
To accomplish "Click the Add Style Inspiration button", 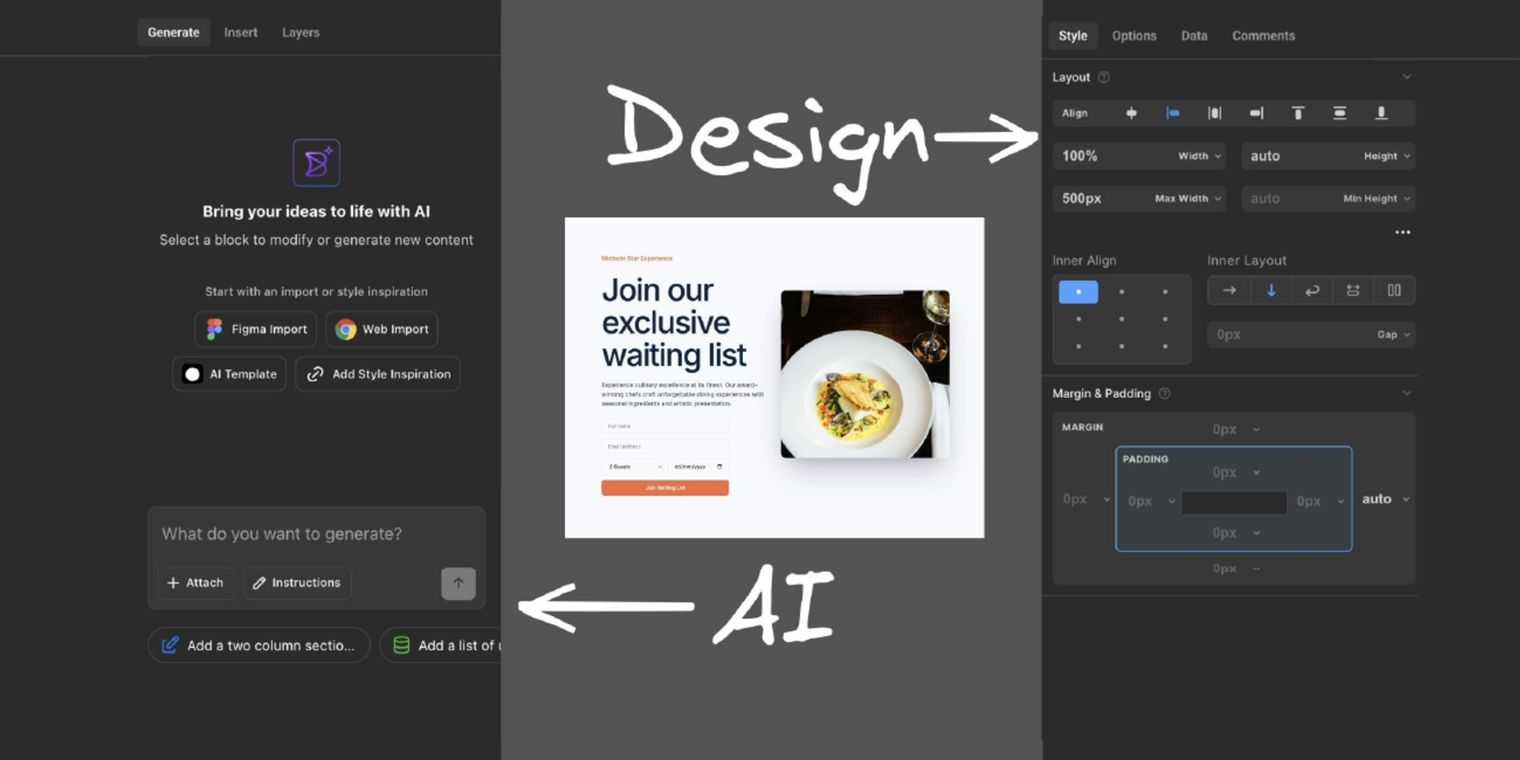I will (378, 374).
